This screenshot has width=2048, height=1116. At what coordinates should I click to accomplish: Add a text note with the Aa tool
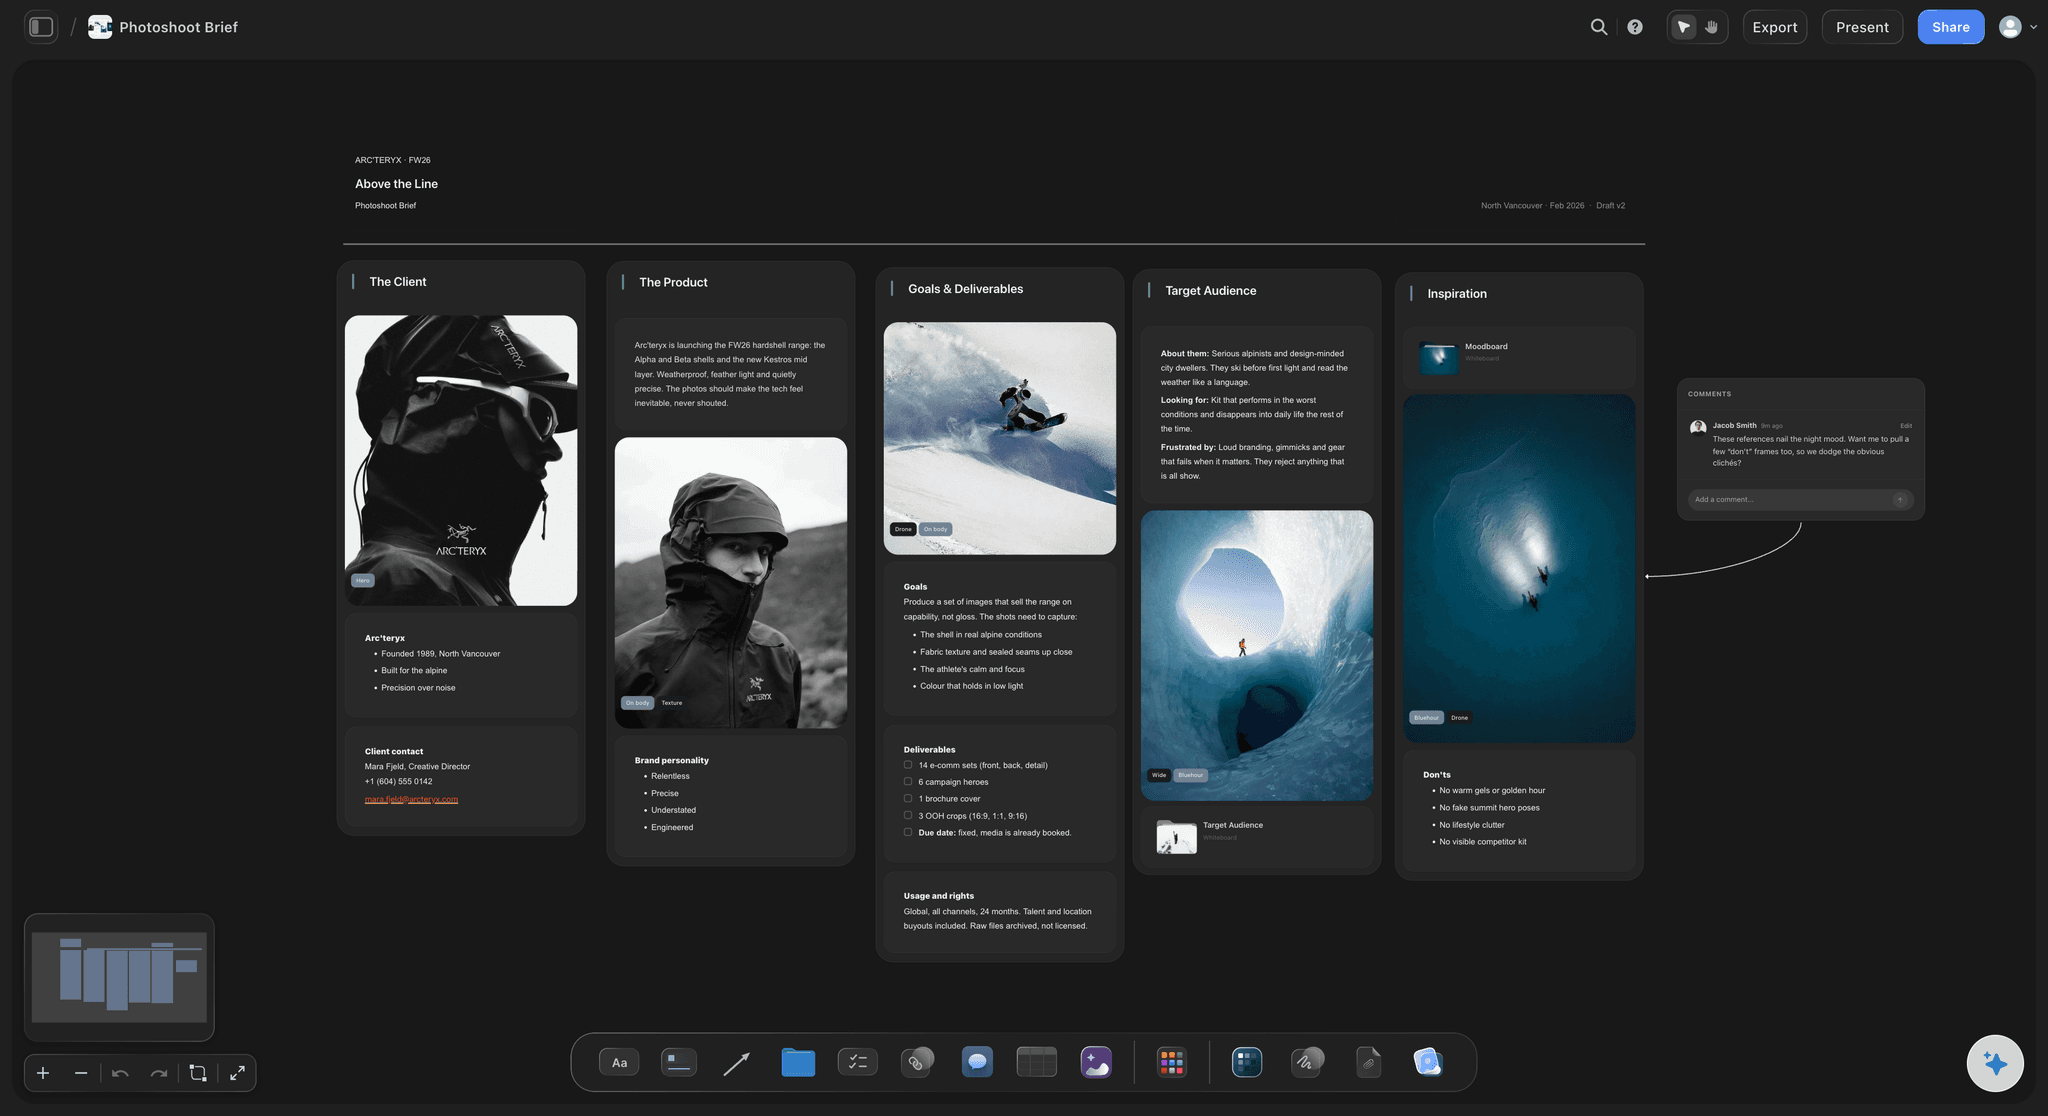pos(619,1062)
